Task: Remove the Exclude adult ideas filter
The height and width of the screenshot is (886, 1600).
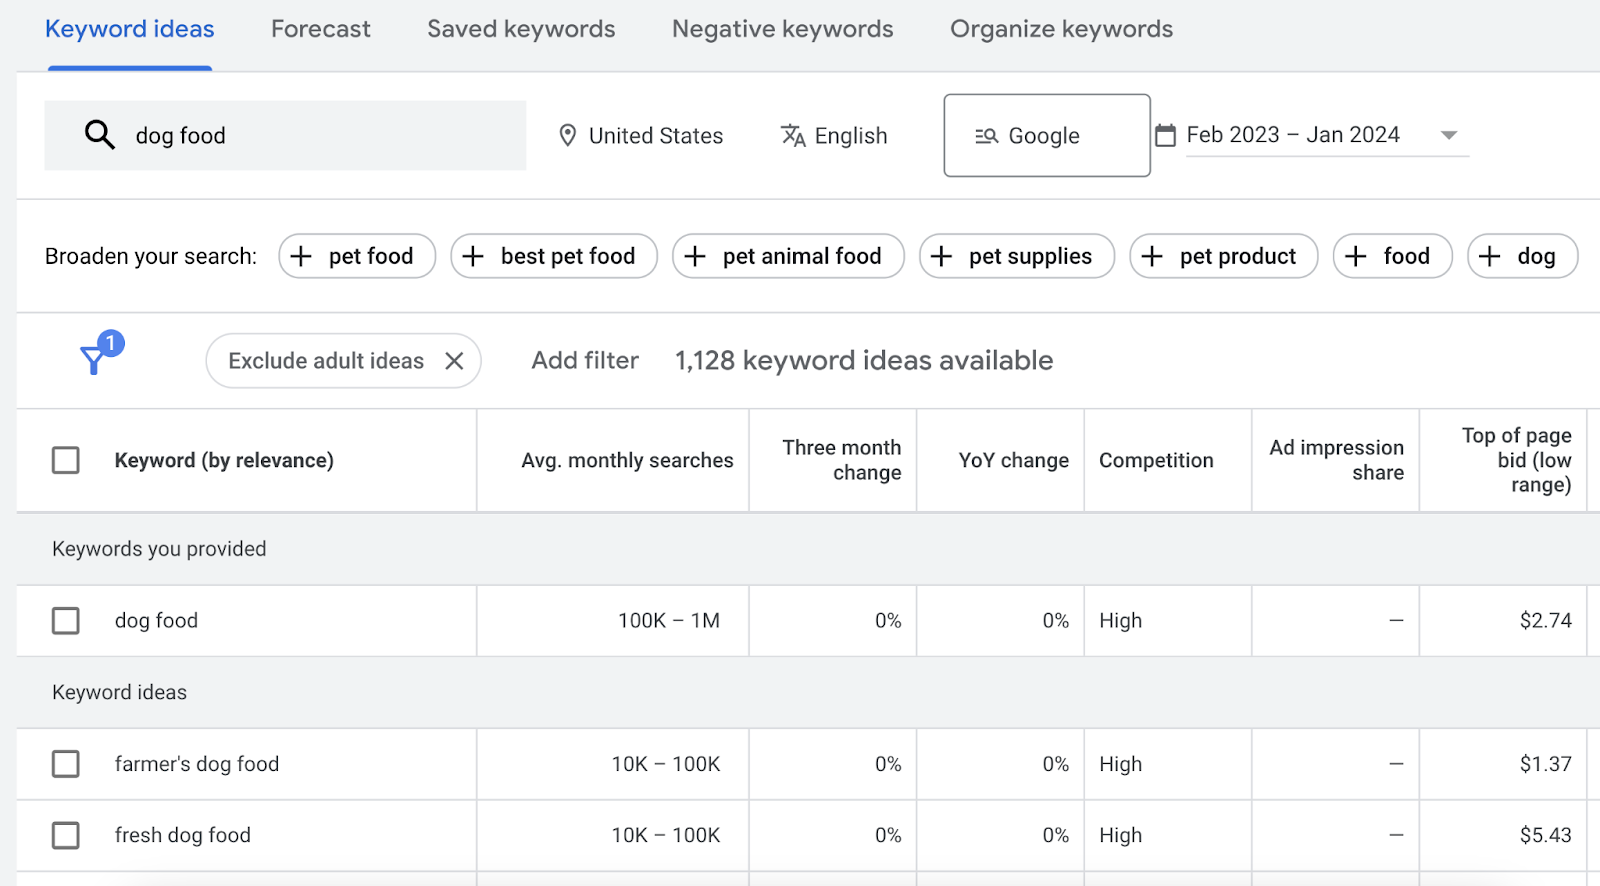Action: (x=454, y=361)
